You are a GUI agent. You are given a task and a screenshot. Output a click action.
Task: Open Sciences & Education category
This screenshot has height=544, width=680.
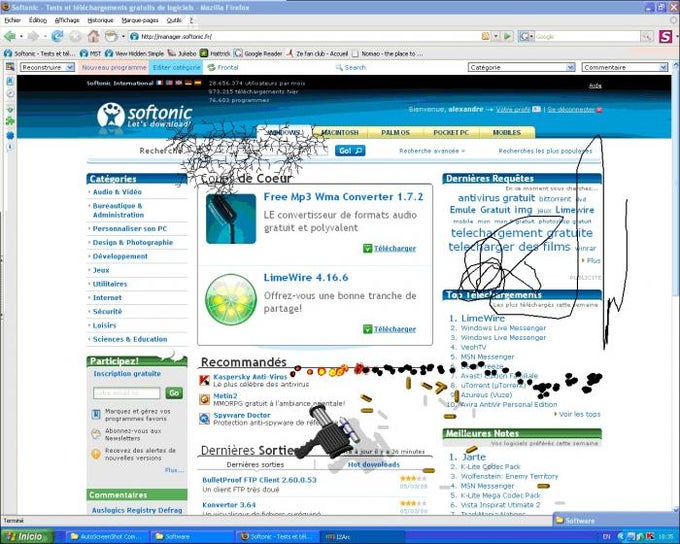130,339
